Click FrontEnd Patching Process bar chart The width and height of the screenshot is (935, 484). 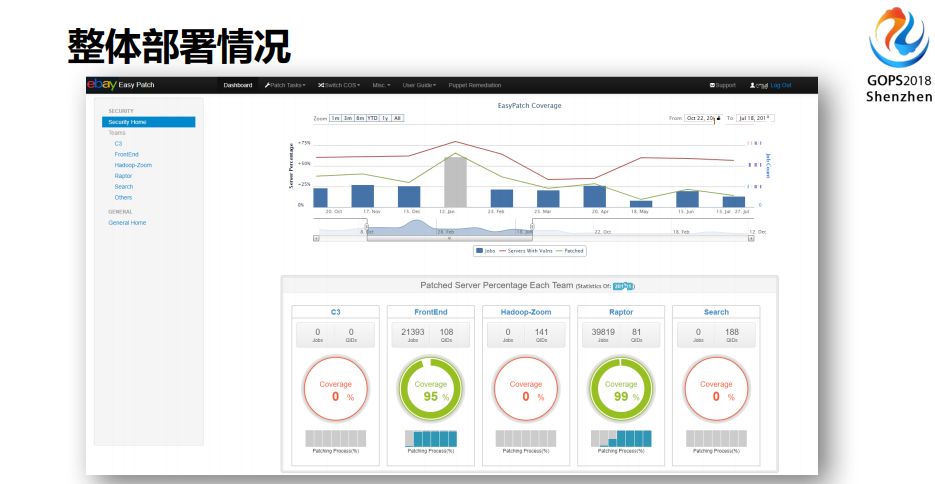431,439
